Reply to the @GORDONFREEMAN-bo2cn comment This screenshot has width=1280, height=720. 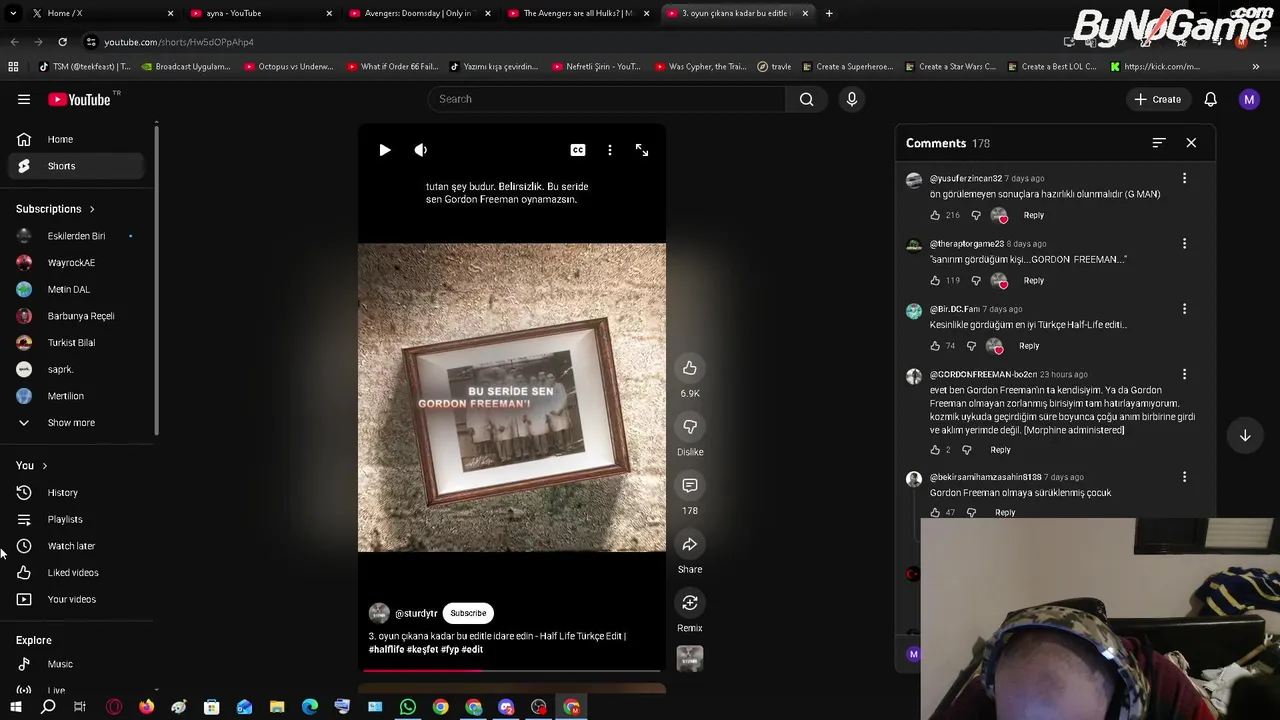coord(1000,450)
